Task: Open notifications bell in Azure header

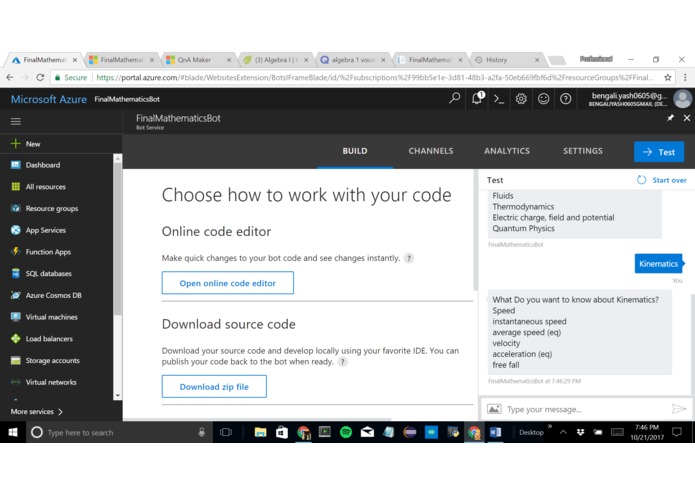Action: 477,98
